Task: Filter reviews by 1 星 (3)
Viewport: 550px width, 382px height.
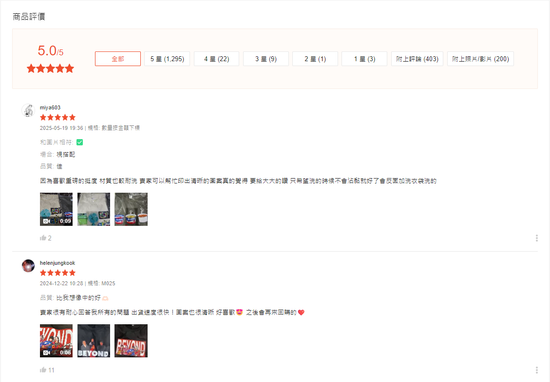Action: 364,59
